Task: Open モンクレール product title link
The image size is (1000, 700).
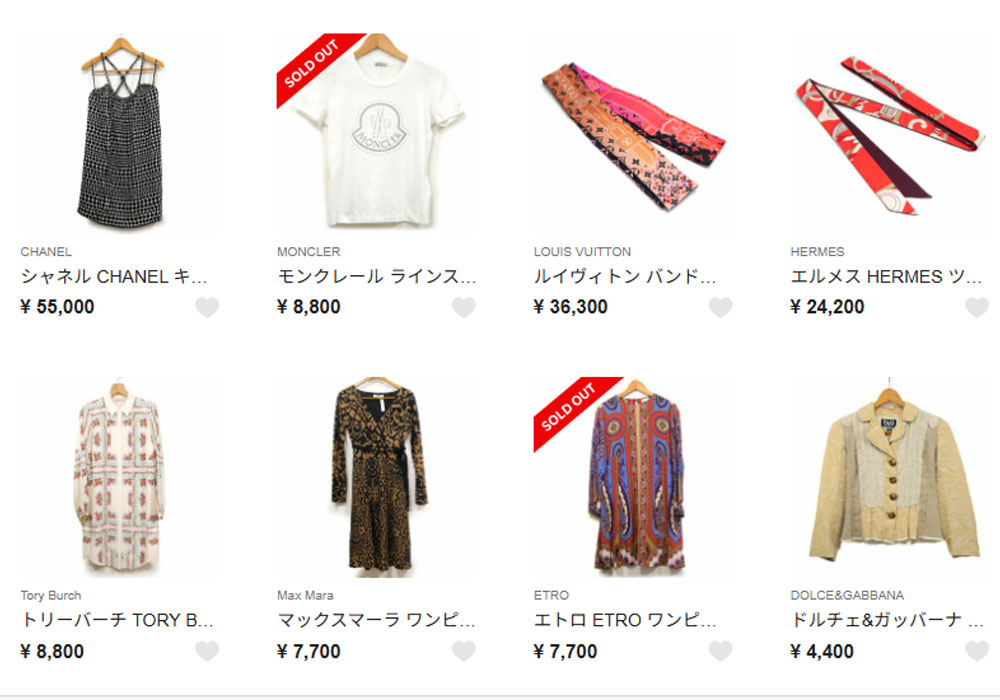Action: pyautogui.click(x=377, y=277)
